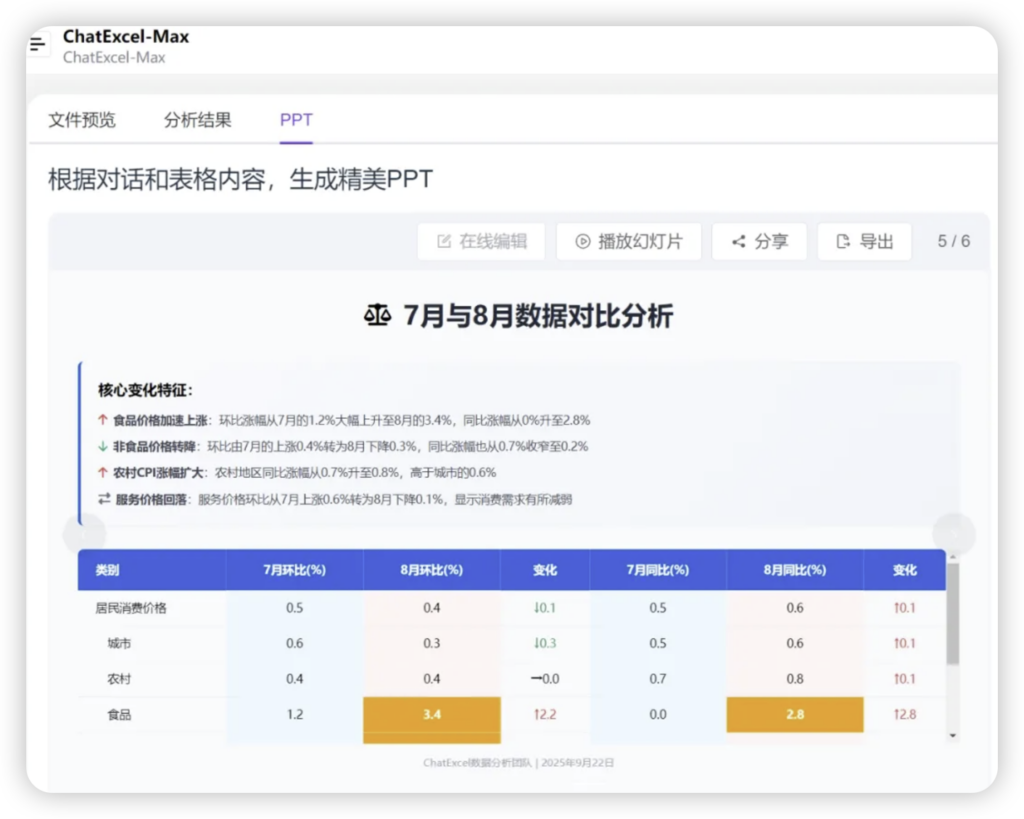Viewport: 1024px width, 819px height.
Task: Switch to the 文件预览 tab
Action: click(x=82, y=120)
